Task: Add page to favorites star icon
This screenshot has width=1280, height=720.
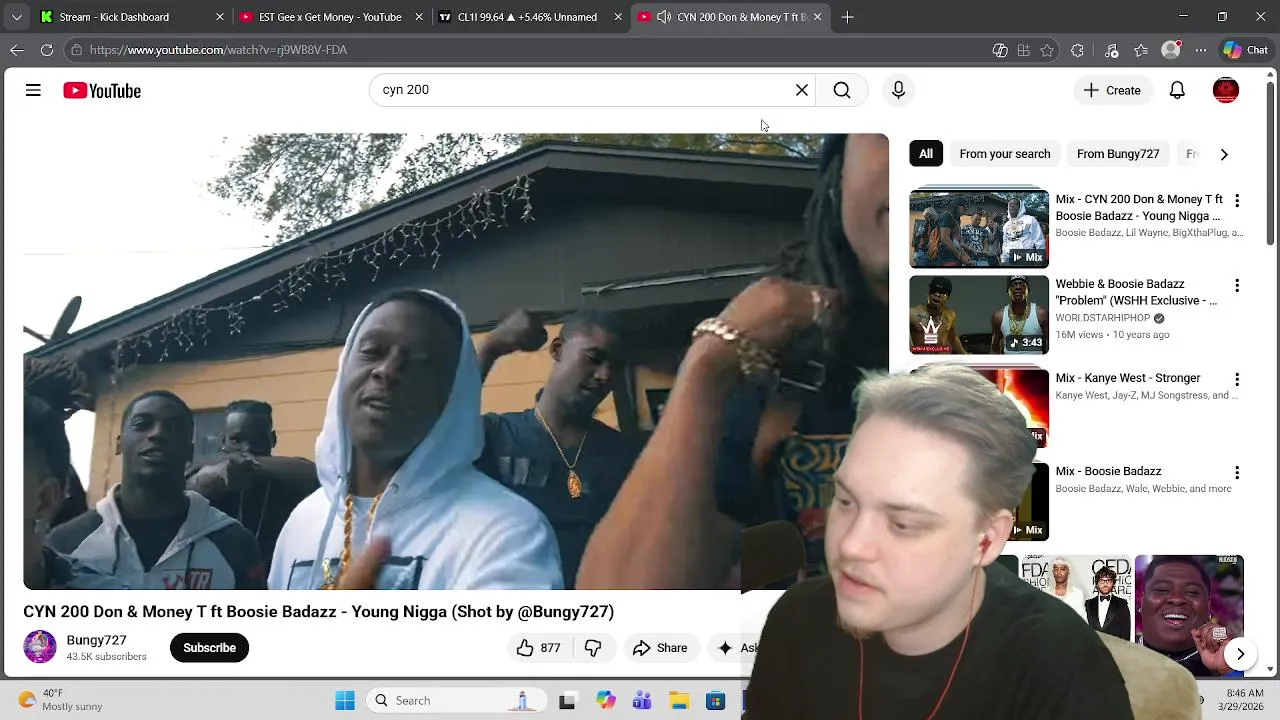Action: click(1047, 50)
